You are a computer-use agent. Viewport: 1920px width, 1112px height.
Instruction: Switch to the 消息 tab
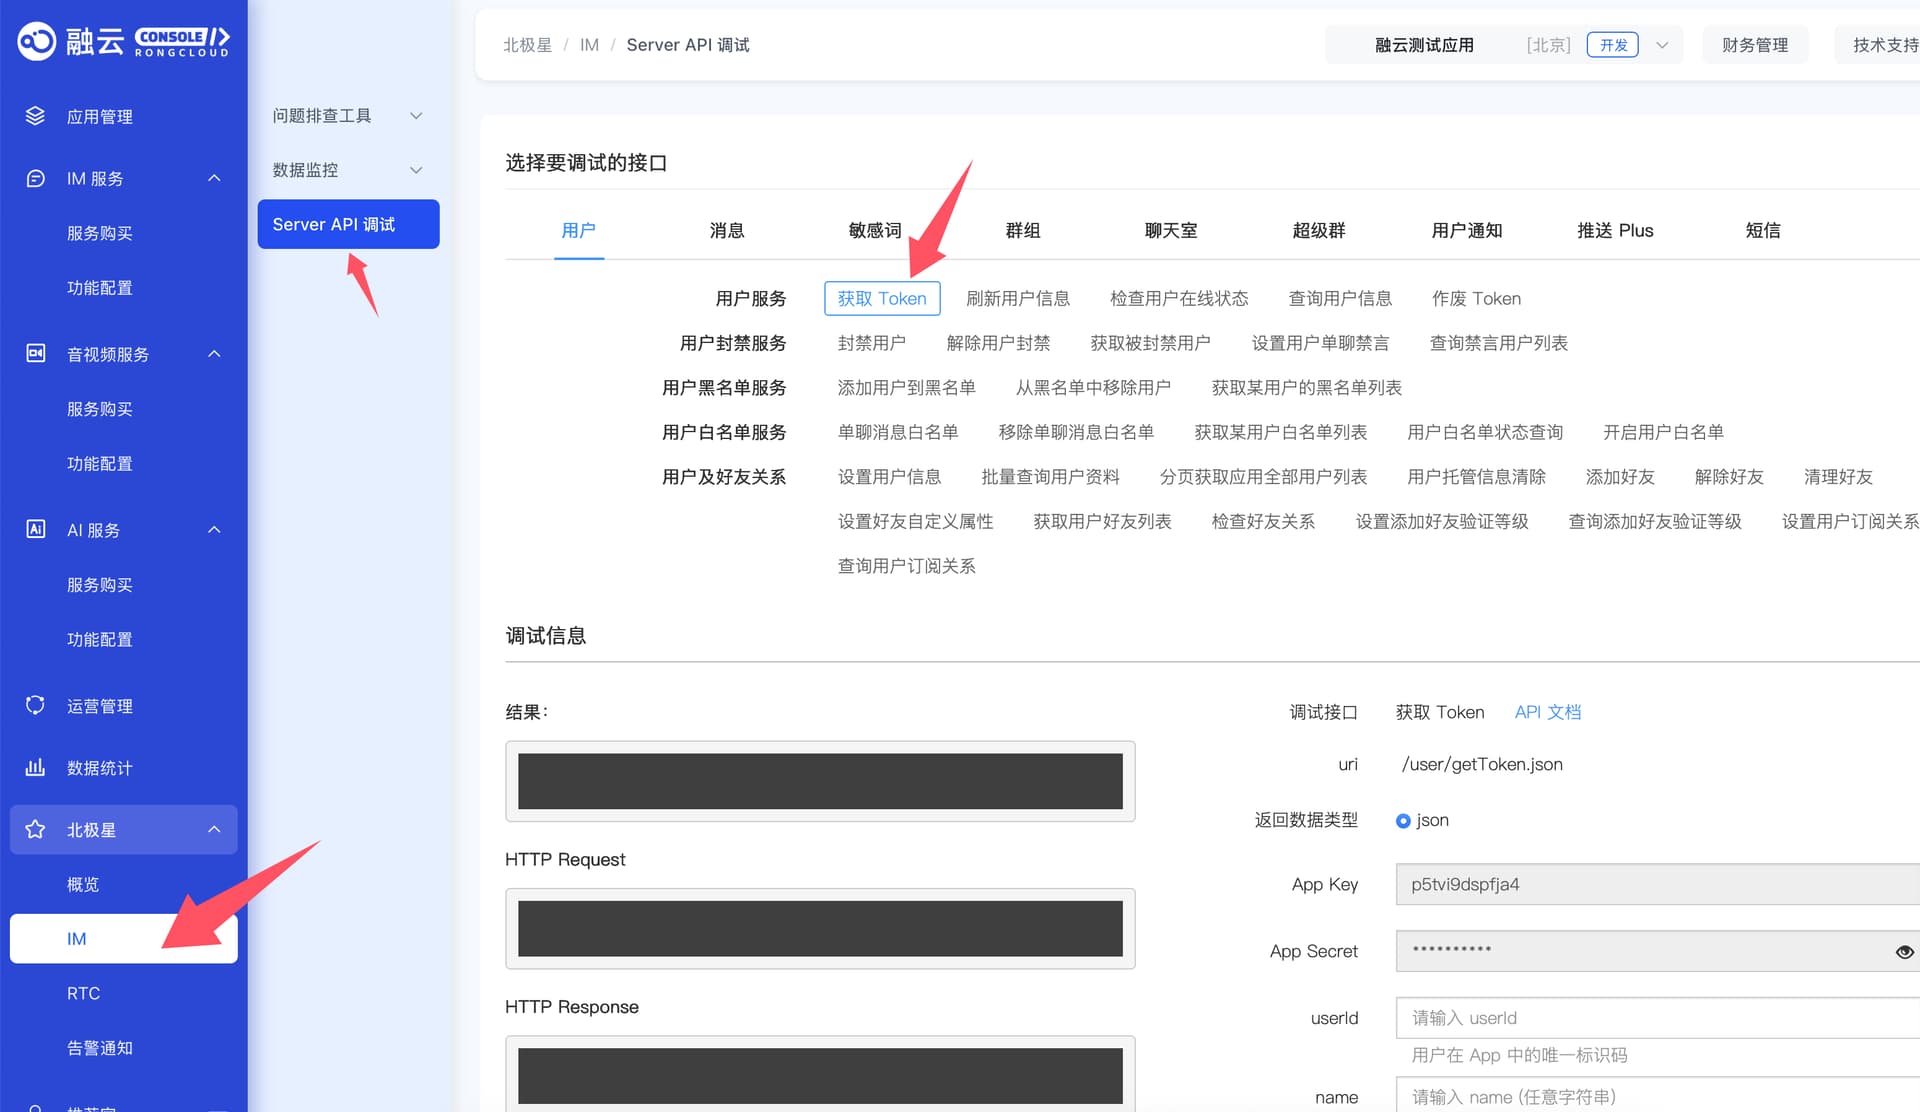click(x=726, y=230)
